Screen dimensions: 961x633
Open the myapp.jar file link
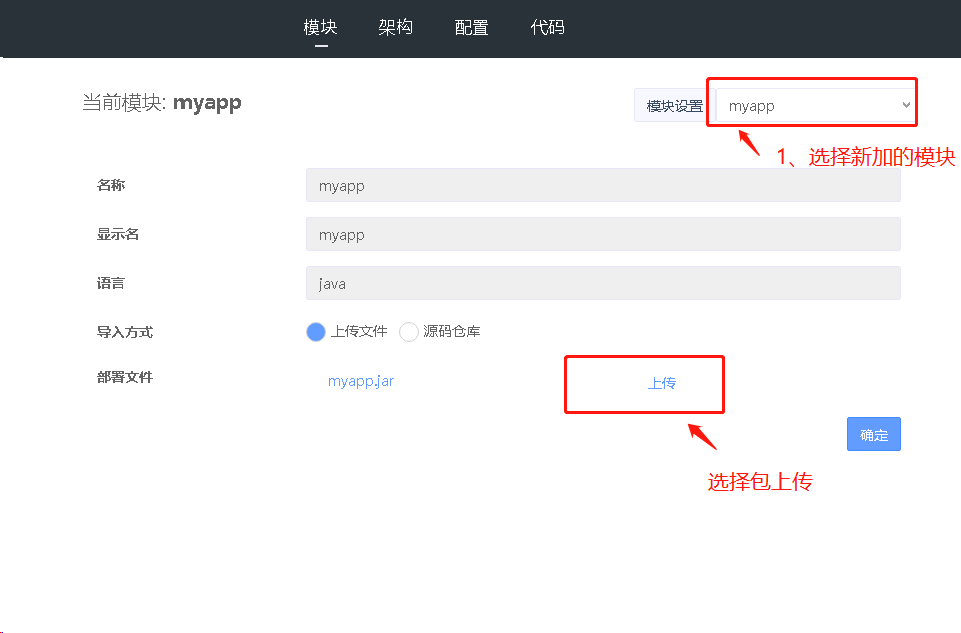[x=360, y=381]
